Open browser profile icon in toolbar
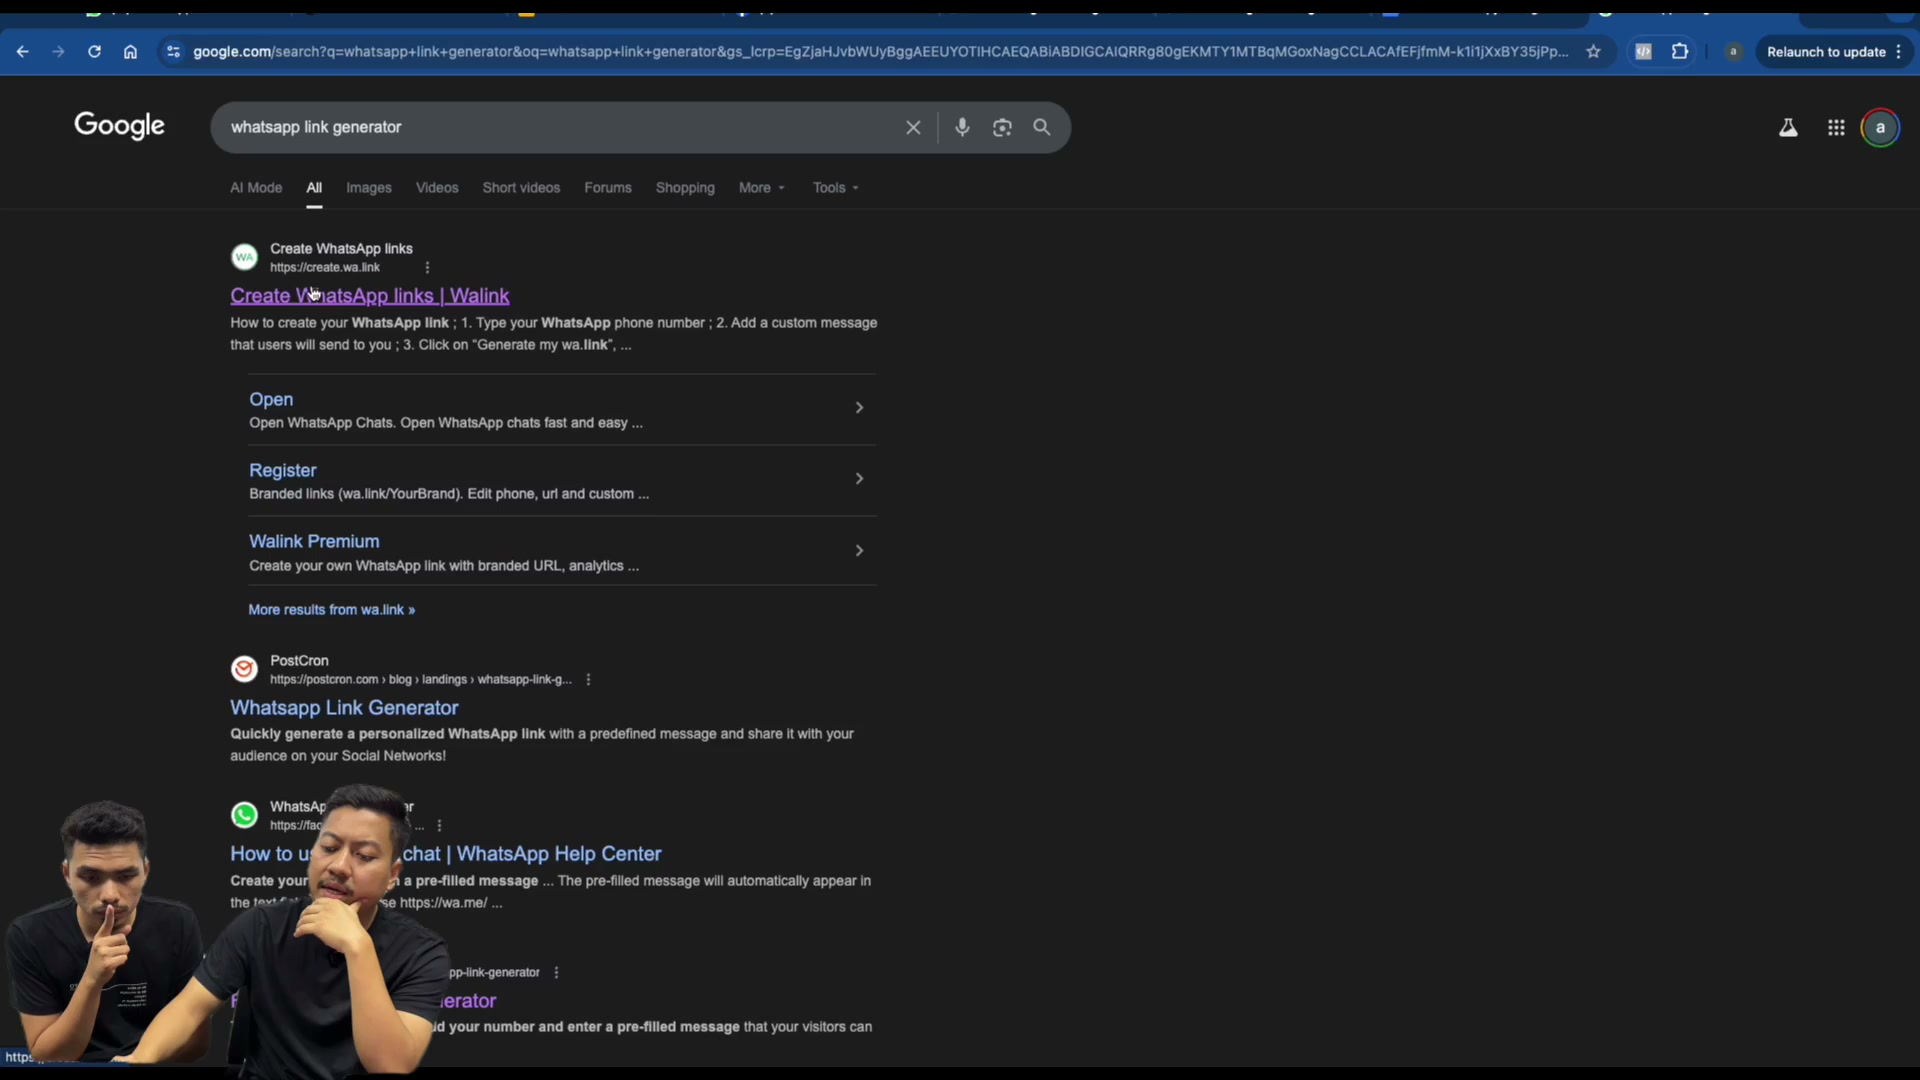 click(x=1734, y=52)
